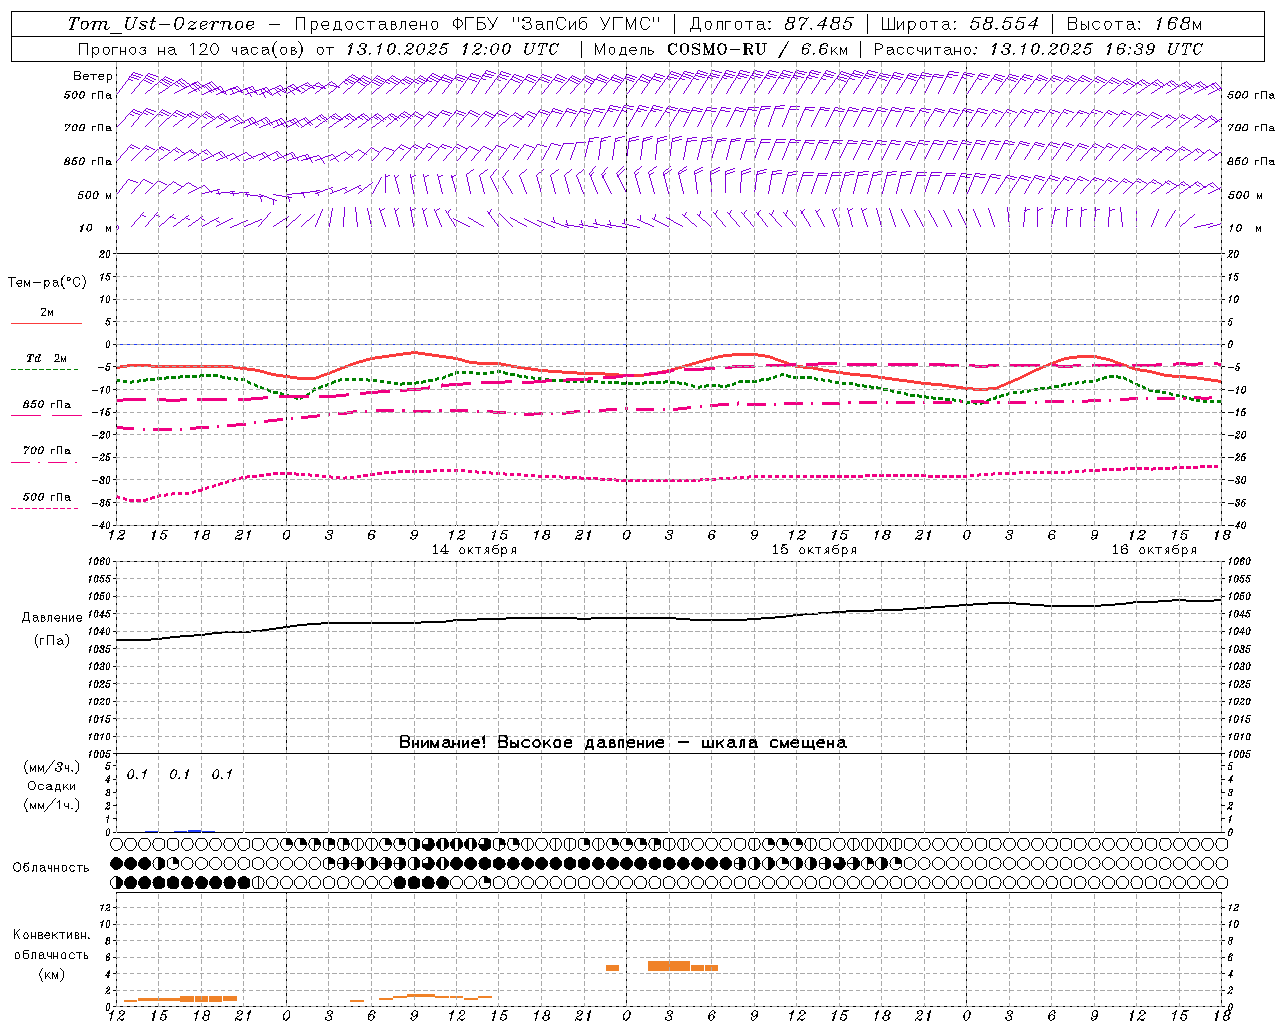Click the Широта: 58.554 value
1280x1024 pixels.
click(x=960, y=24)
